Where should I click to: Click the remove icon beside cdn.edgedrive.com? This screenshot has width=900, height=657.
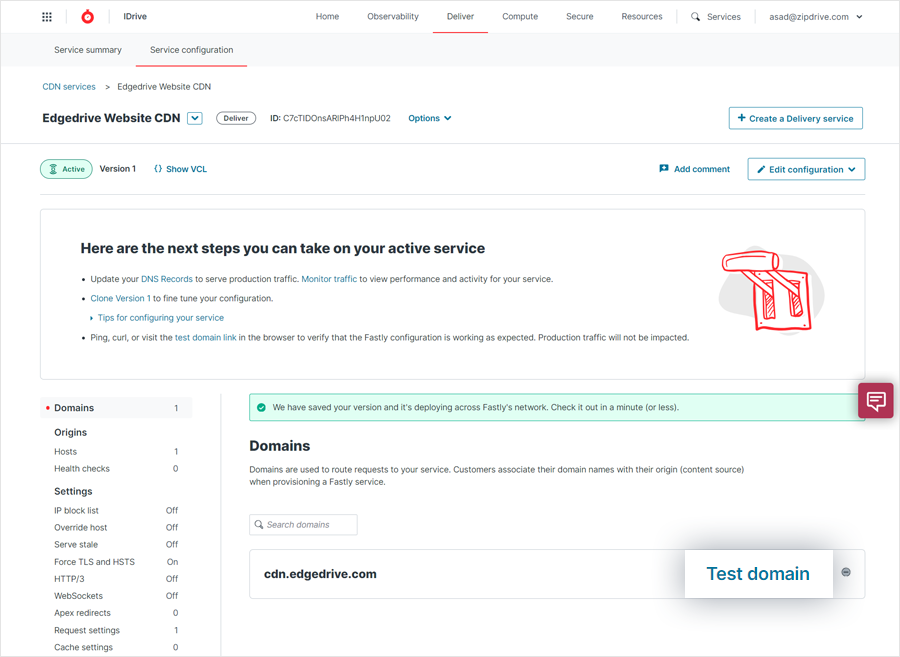tap(846, 572)
